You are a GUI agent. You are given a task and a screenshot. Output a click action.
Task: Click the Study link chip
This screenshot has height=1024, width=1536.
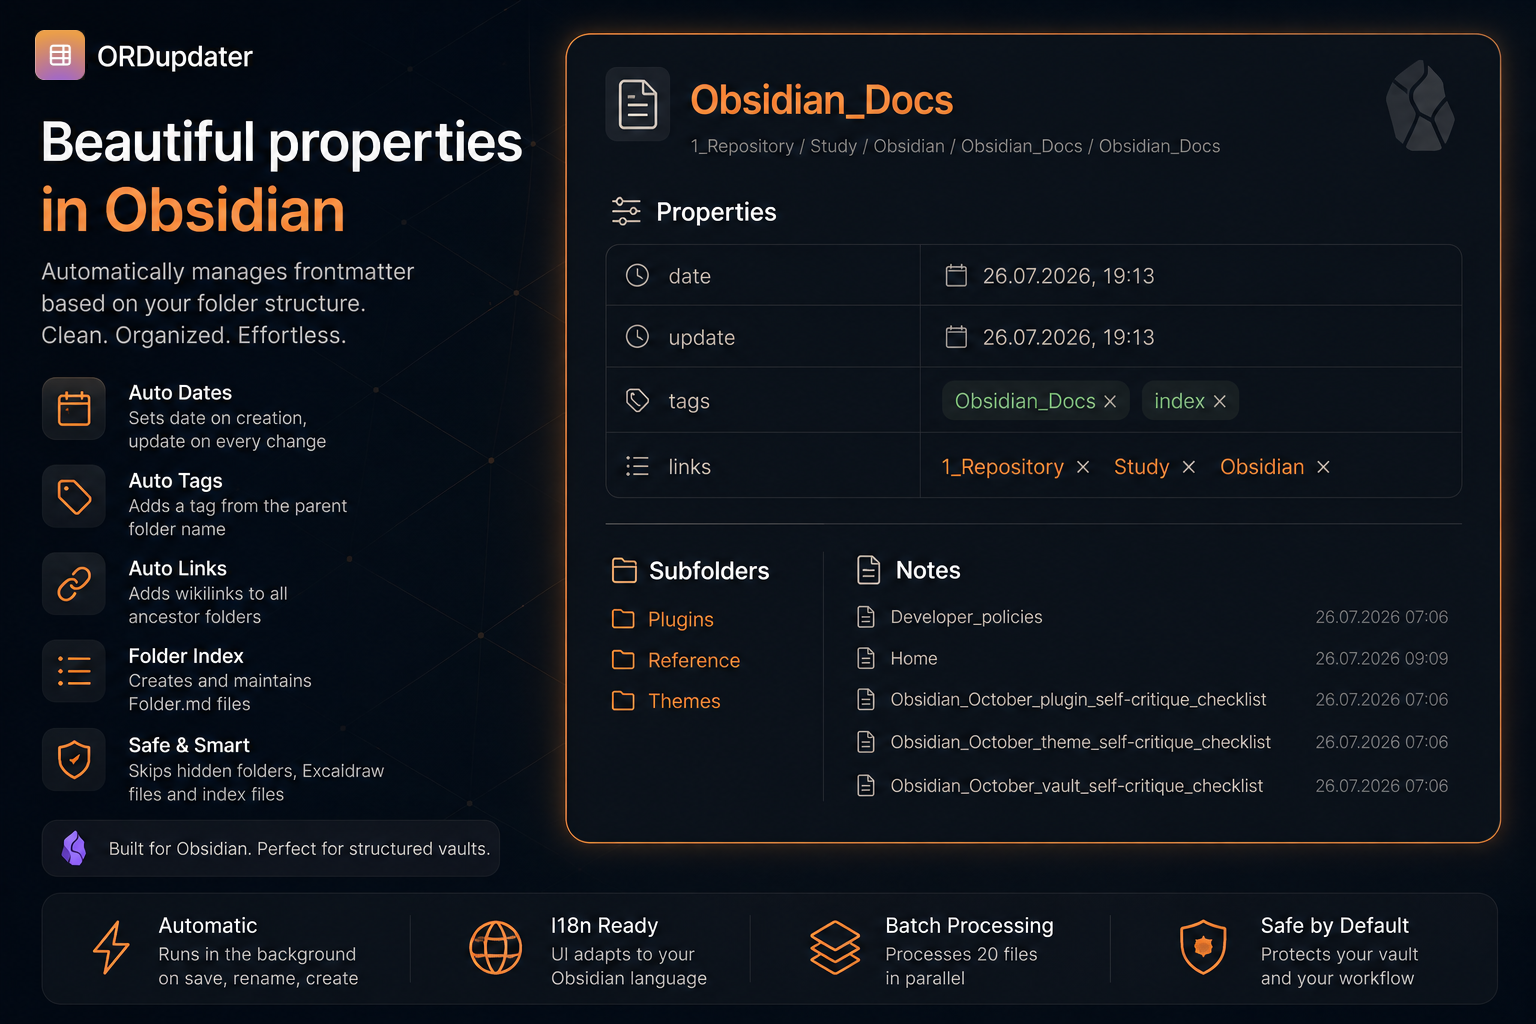(1141, 467)
